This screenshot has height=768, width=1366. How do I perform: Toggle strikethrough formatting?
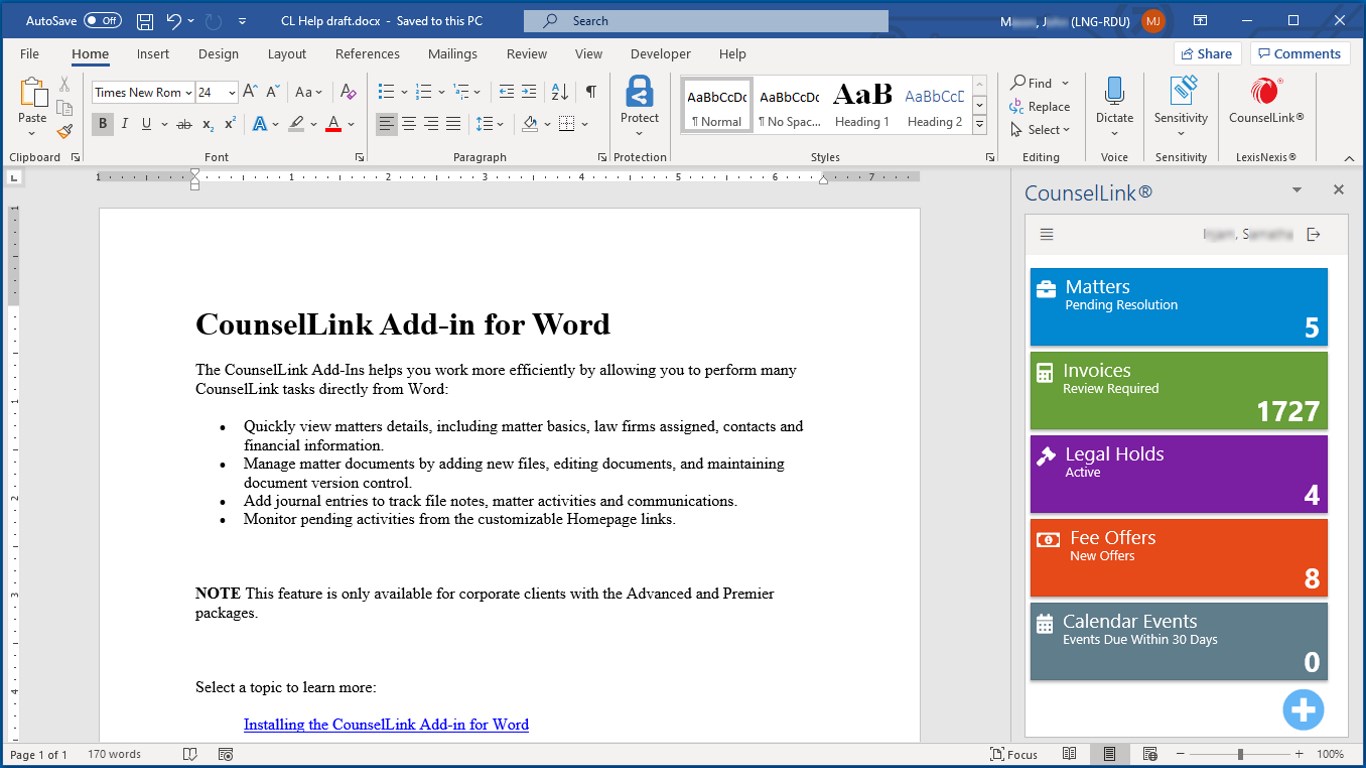(x=184, y=124)
